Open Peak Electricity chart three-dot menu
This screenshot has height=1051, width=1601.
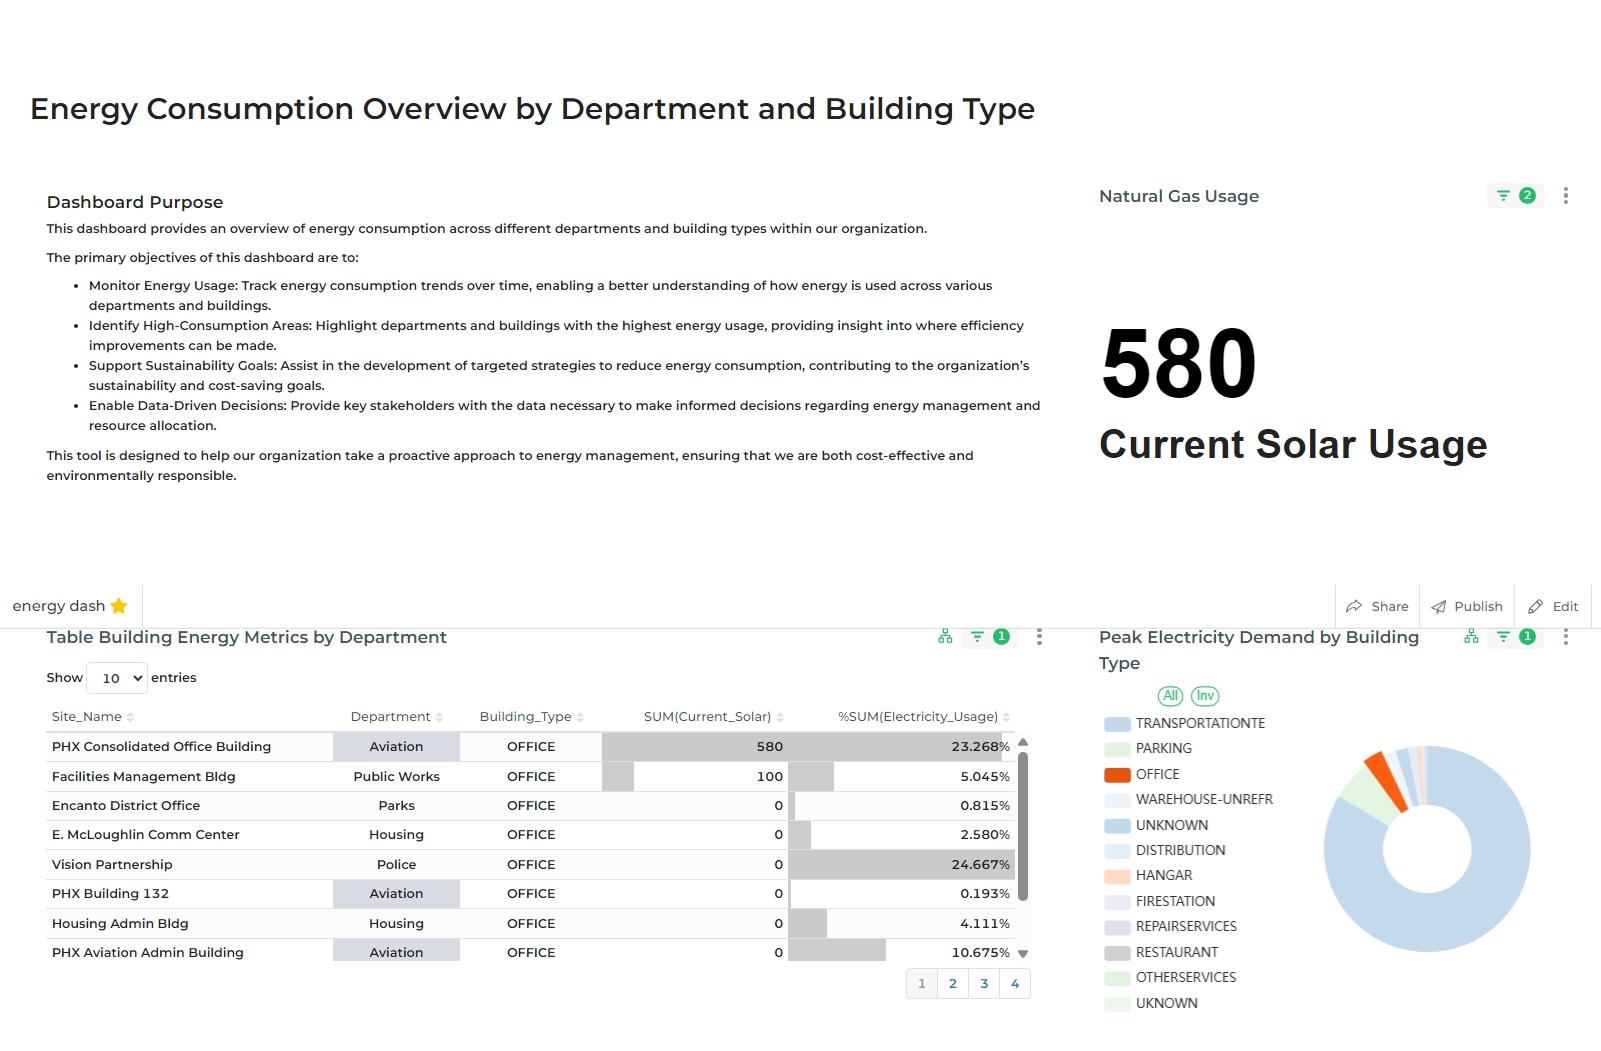click(1566, 637)
